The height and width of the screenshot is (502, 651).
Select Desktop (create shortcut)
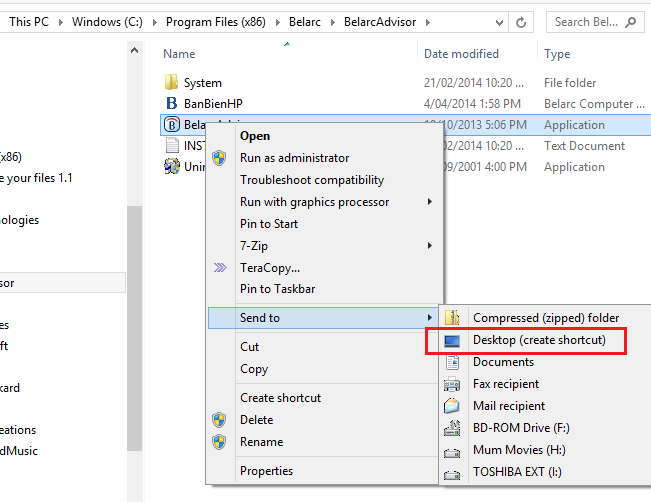[539, 340]
